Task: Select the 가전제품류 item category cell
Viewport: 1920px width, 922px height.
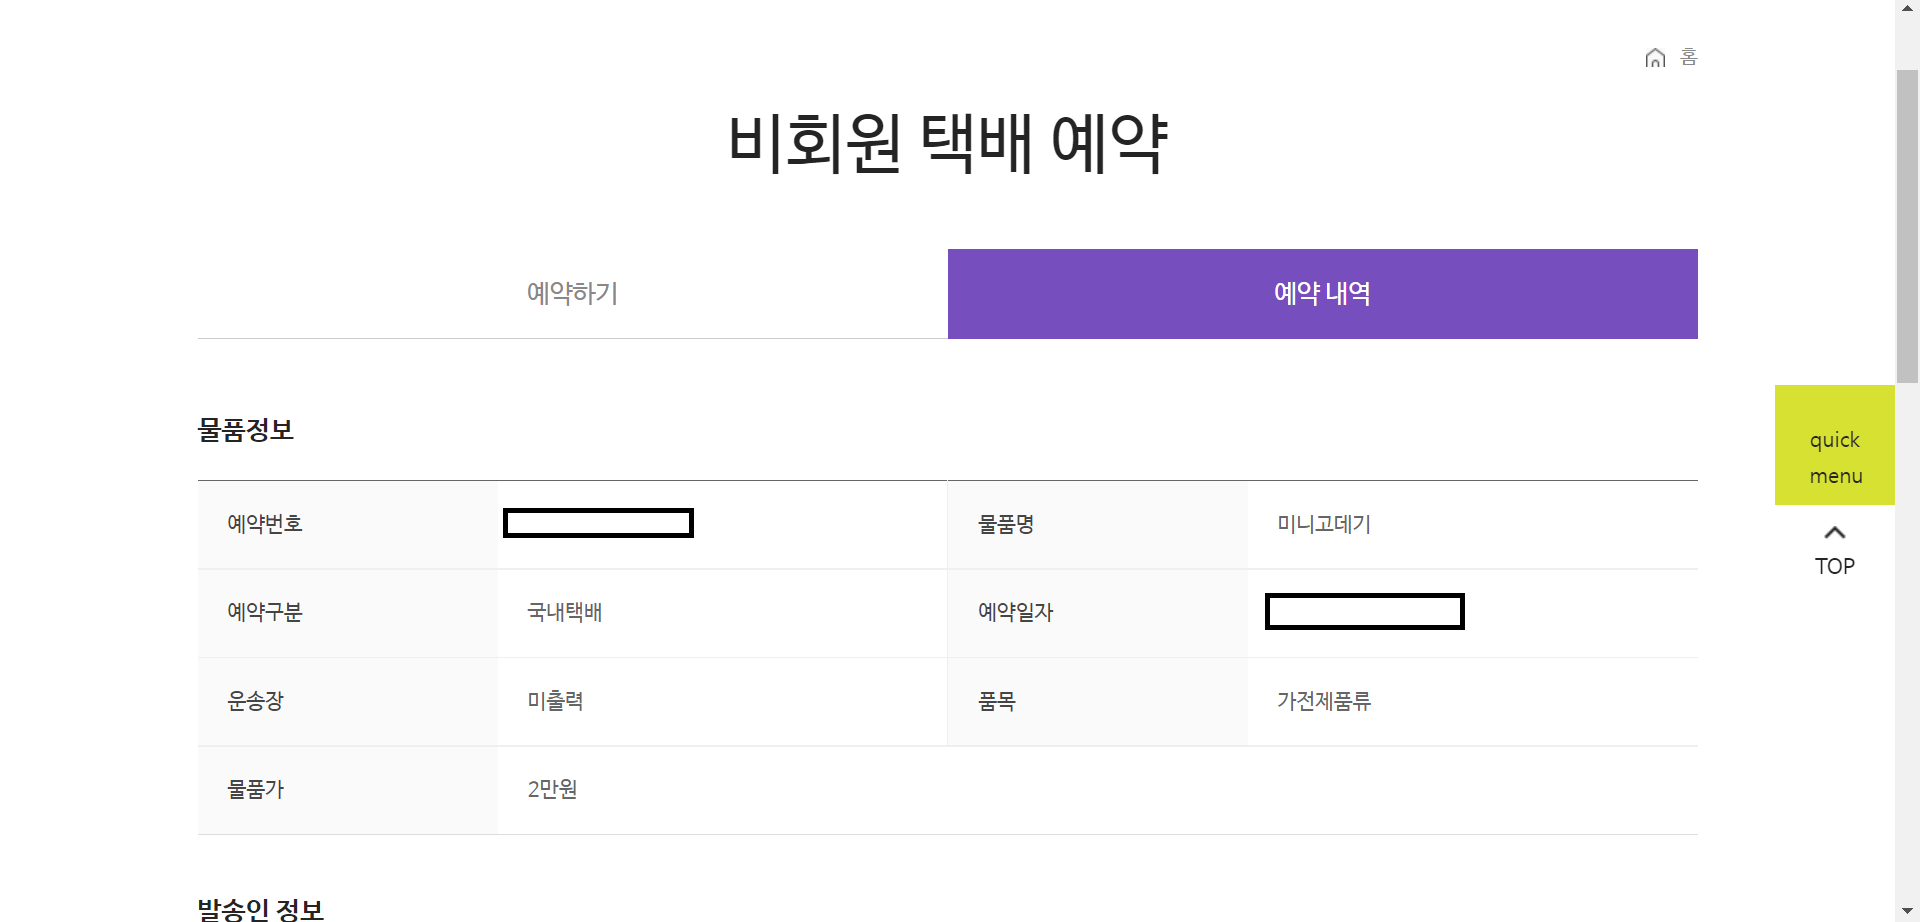Action: pos(1323,701)
